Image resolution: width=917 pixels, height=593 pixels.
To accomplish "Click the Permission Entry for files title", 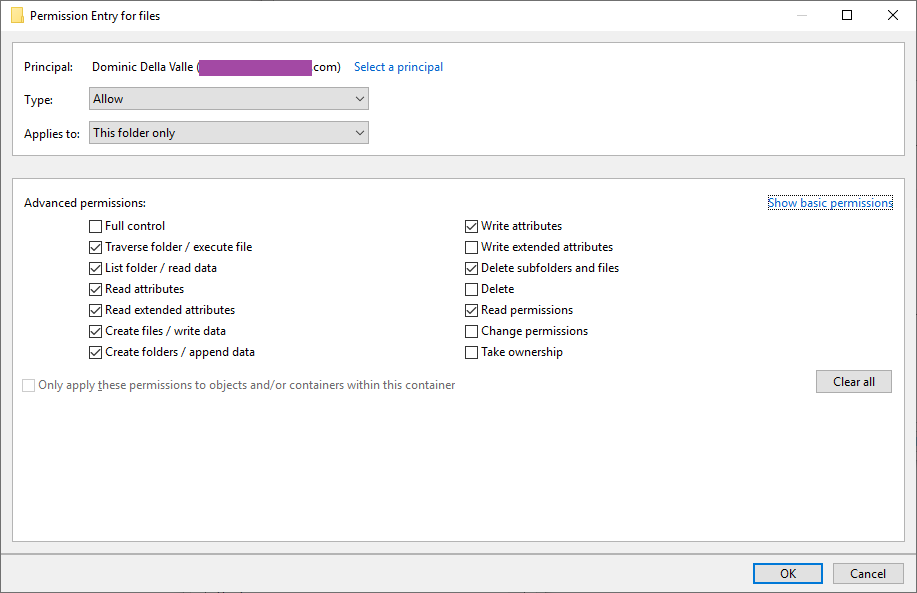I will tap(95, 16).
